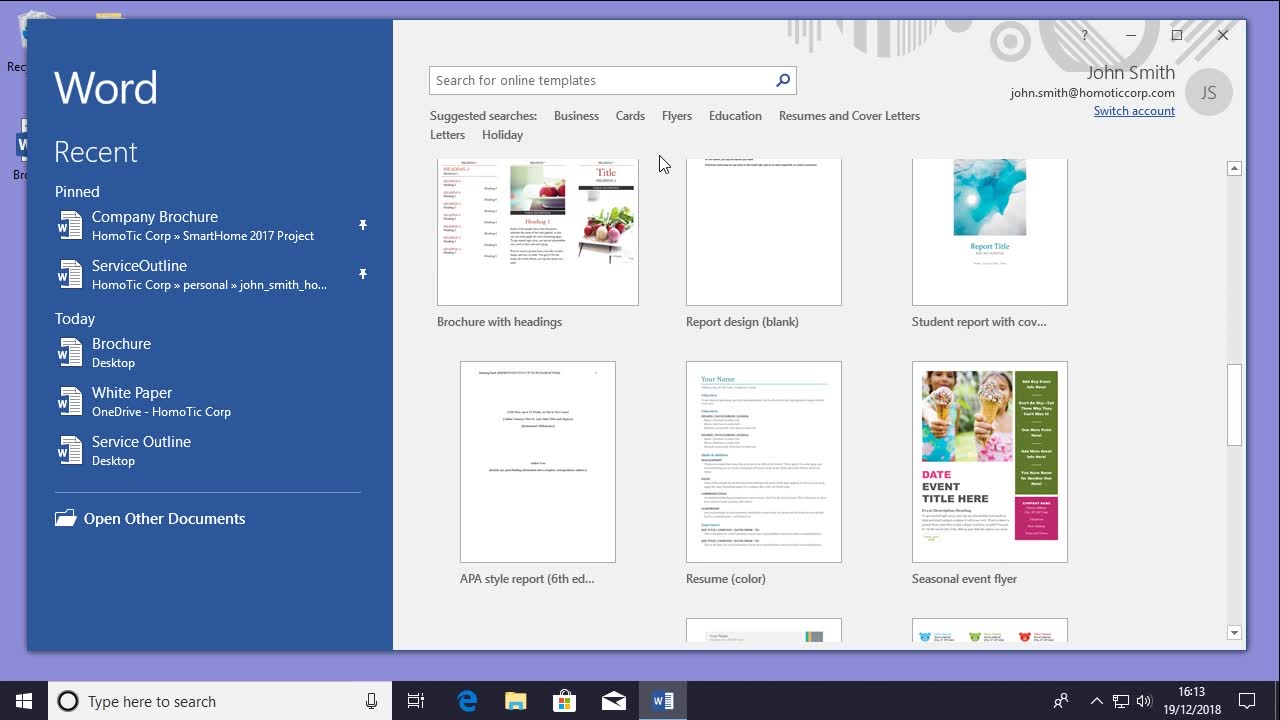Click the Word icon on the taskbar
The width and height of the screenshot is (1280, 720).
663,701
